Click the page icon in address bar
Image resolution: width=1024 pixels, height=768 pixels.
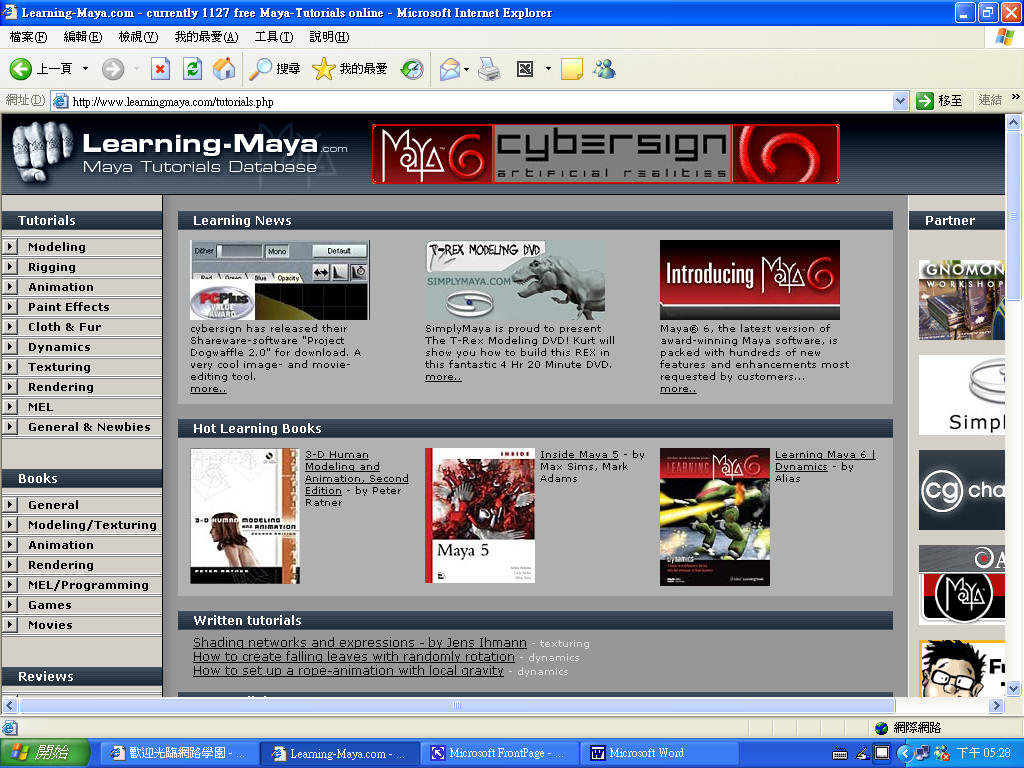61,101
